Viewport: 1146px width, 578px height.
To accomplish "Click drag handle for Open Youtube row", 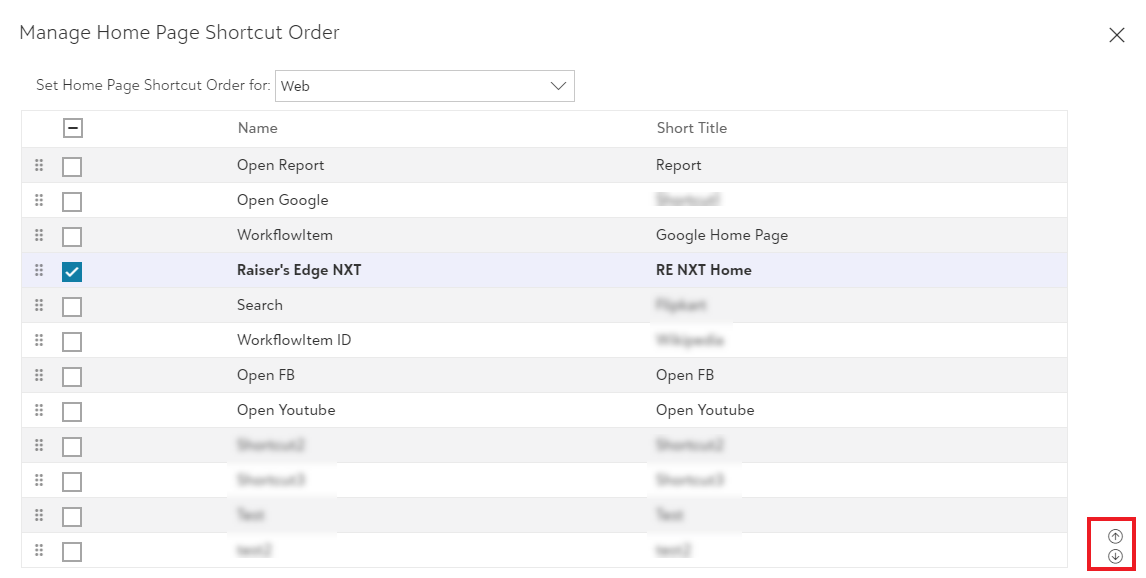I will 39,410.
